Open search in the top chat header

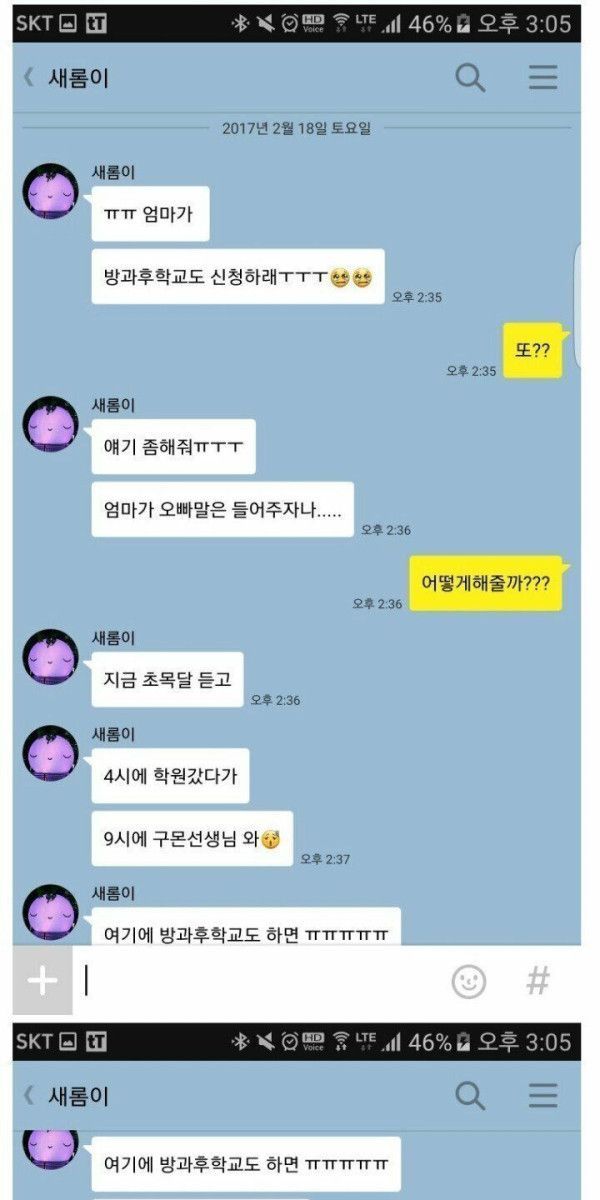point(470,77)
